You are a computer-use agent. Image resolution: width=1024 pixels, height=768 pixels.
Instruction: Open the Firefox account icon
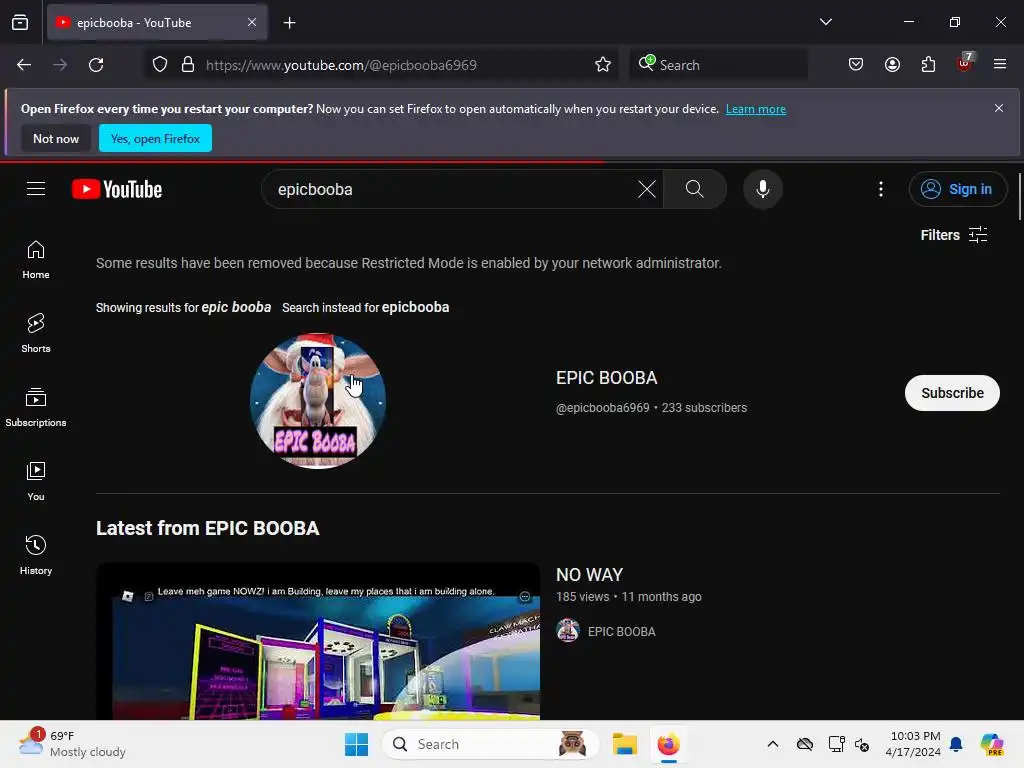click(x=892, y=64)
